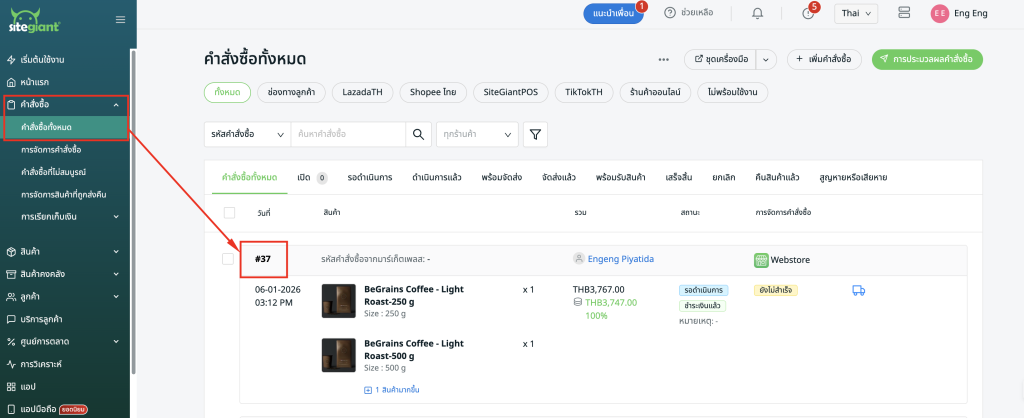Click the order search input field
The width and height of the screenshot is (1024, 418).
[347, 134]
